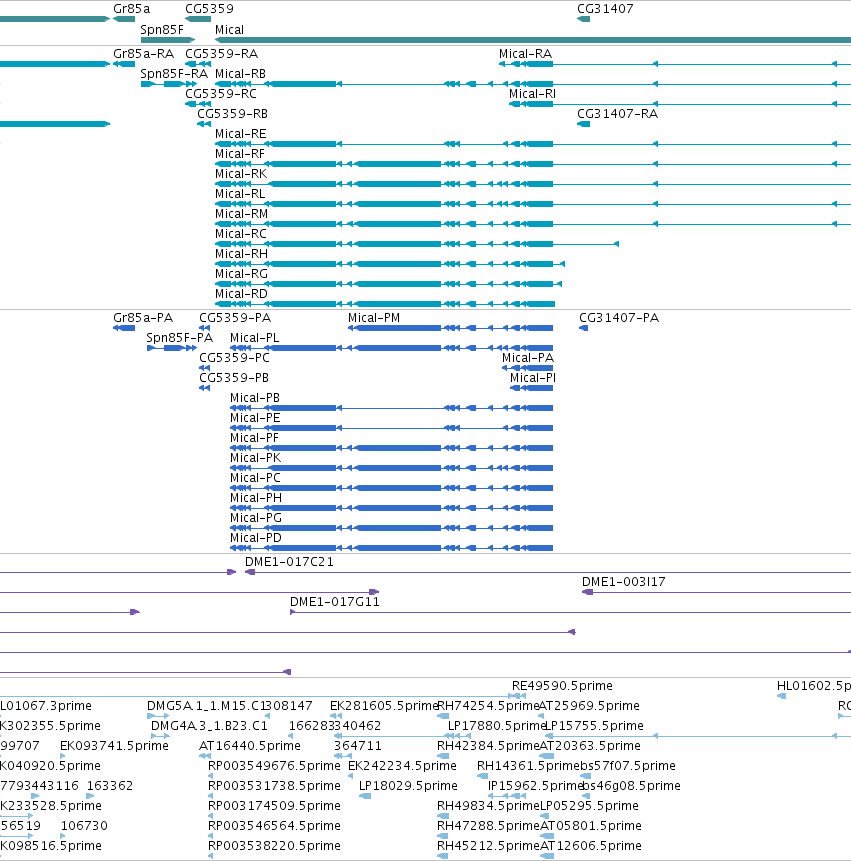
Task: Select the Mical-RC transcript label
Action: 241,234
